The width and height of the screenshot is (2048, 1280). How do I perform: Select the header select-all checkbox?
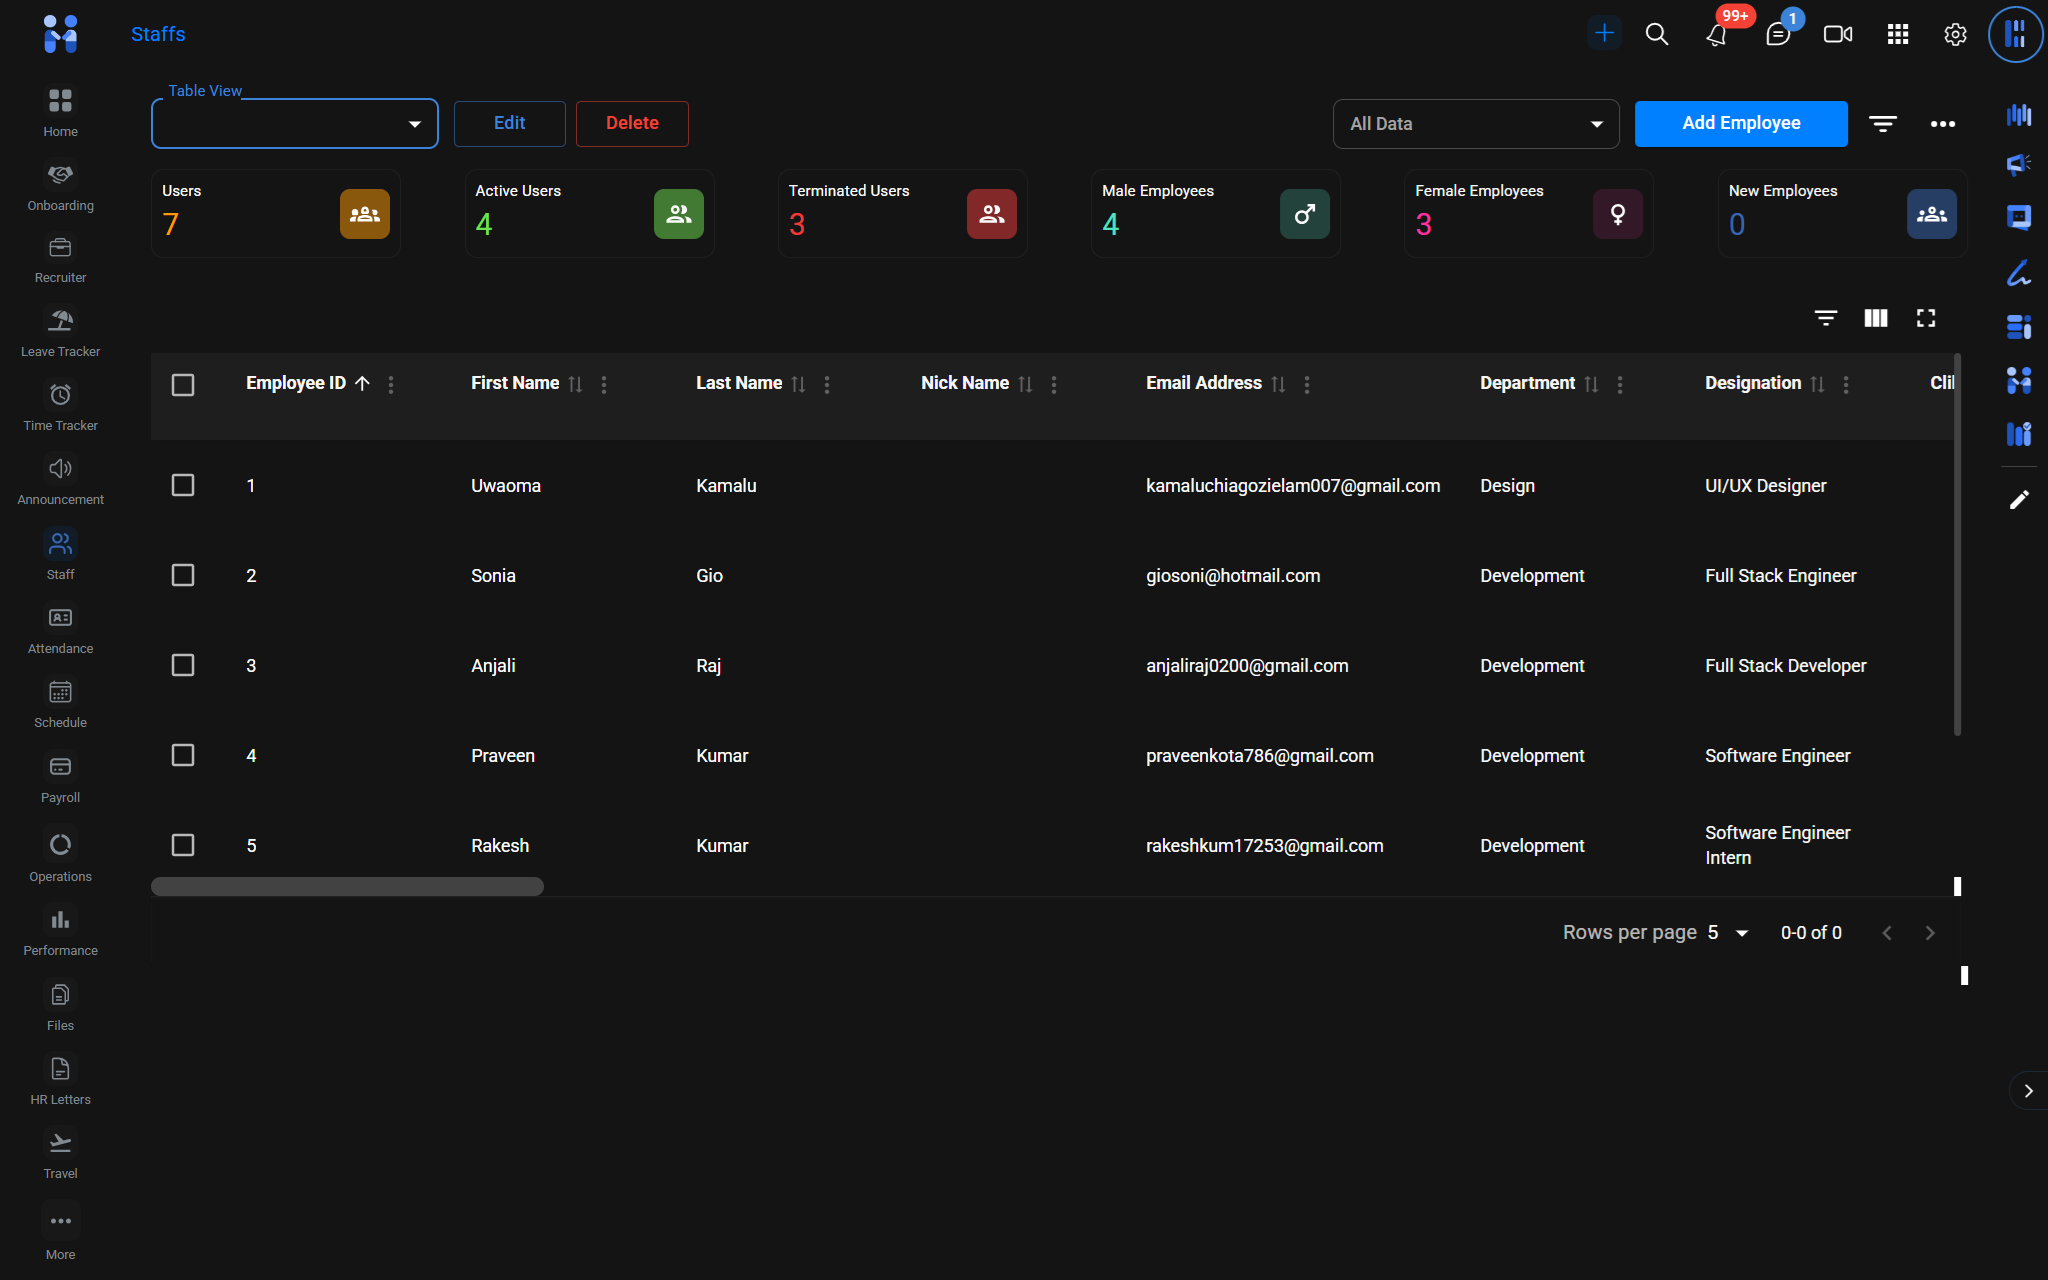click(x=183, y=385)
